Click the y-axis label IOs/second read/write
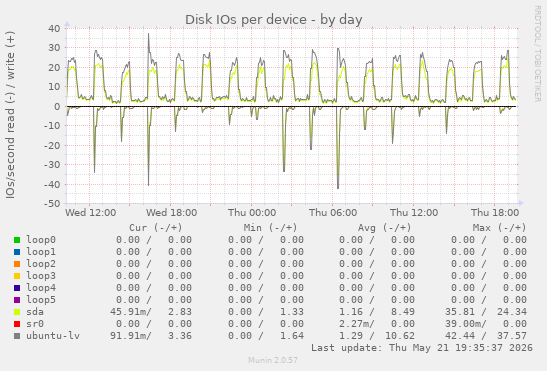This screenshot has width=547, height=371. pyautogui.click(x=10, y=115)
